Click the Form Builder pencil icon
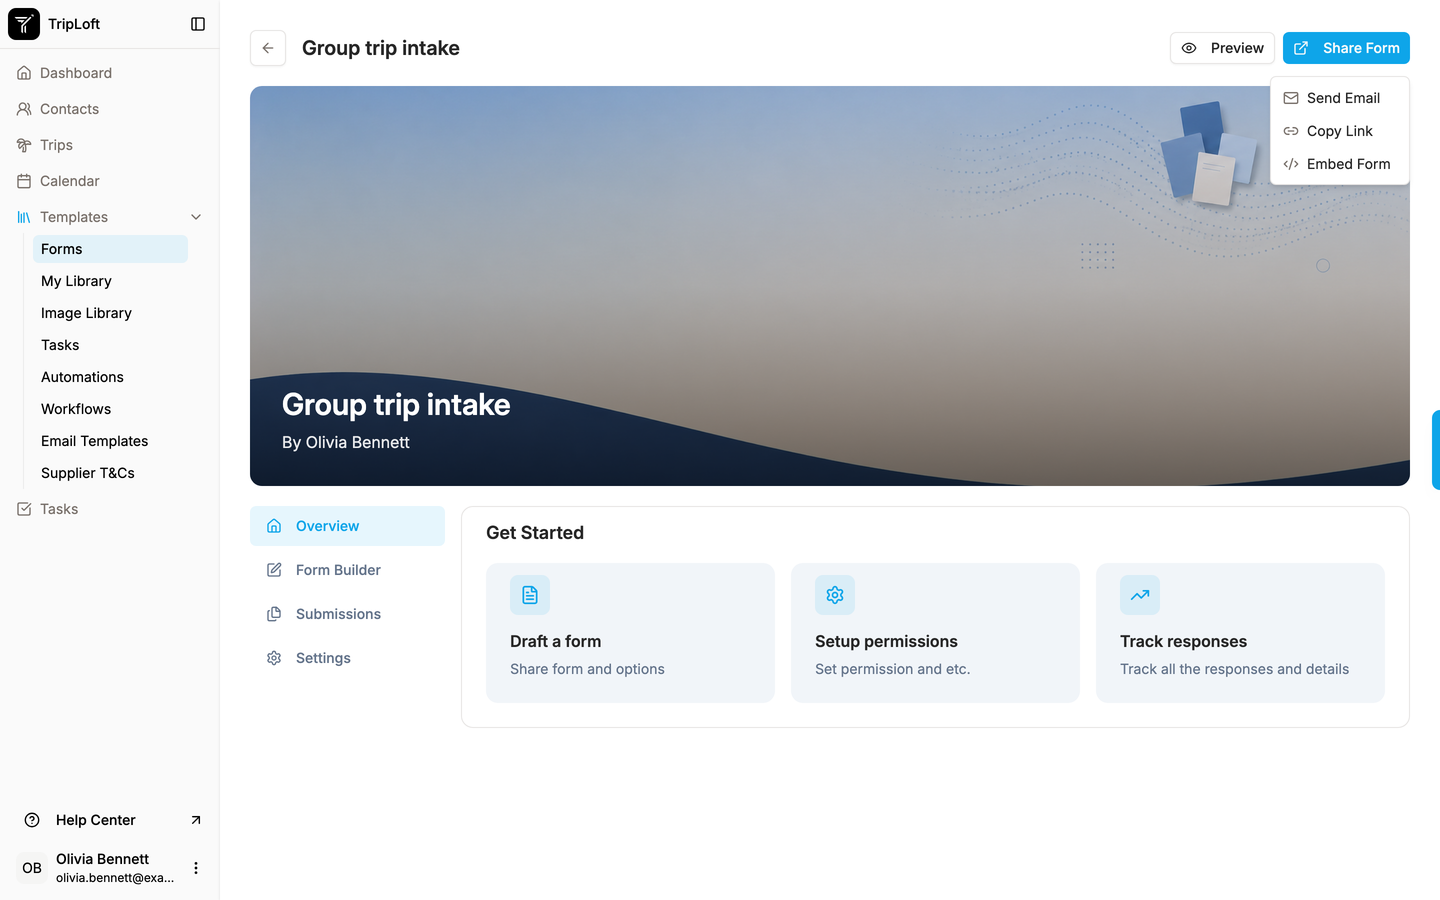The height and width of the screenshot is (900, 1440). (x=274, y=570)
